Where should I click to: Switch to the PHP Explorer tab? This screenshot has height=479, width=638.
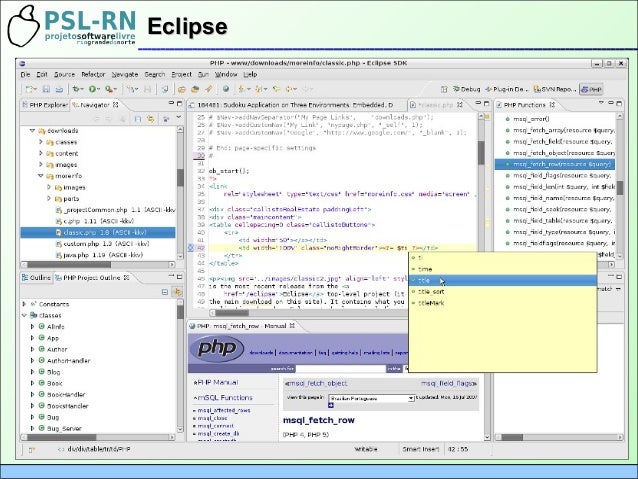(x=45, y=105)
